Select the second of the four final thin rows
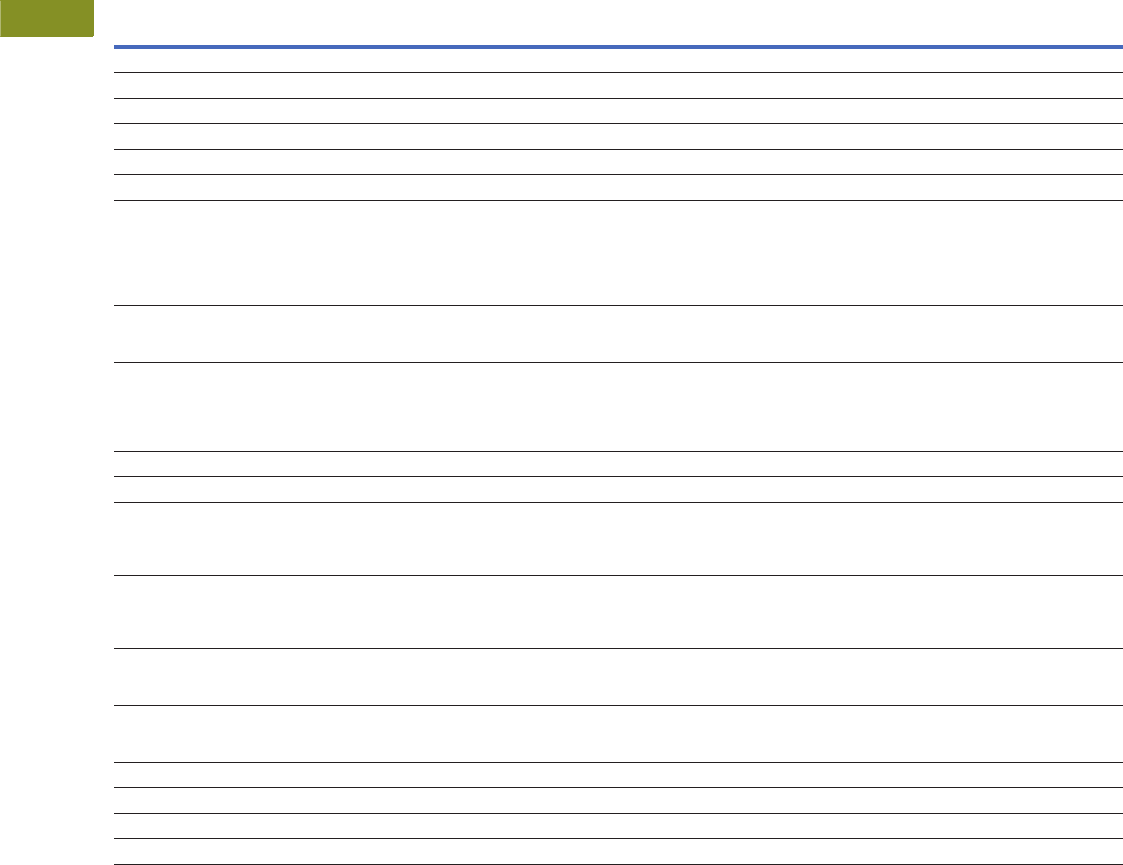1123x865 pixels. (618, 801)
